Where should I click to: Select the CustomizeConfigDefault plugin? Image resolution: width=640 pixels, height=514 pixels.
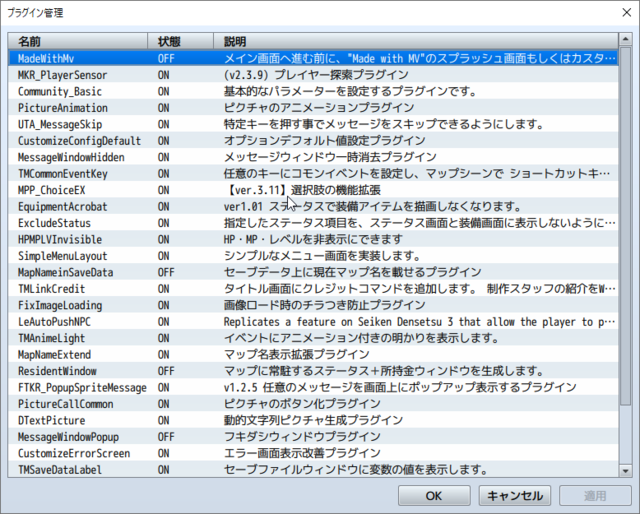pyautogui.click(x=313, y=140)
